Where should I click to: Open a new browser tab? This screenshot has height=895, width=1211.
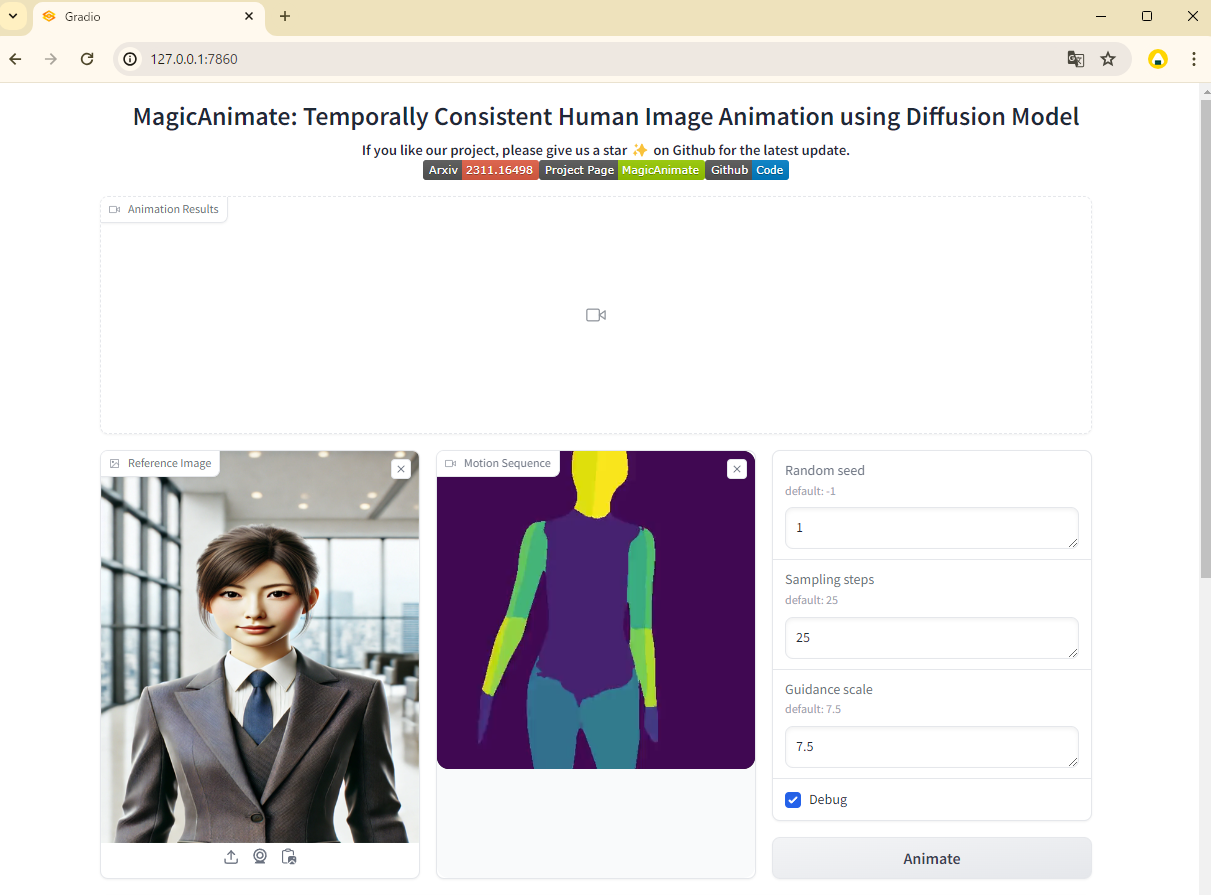tap(285, 16)
